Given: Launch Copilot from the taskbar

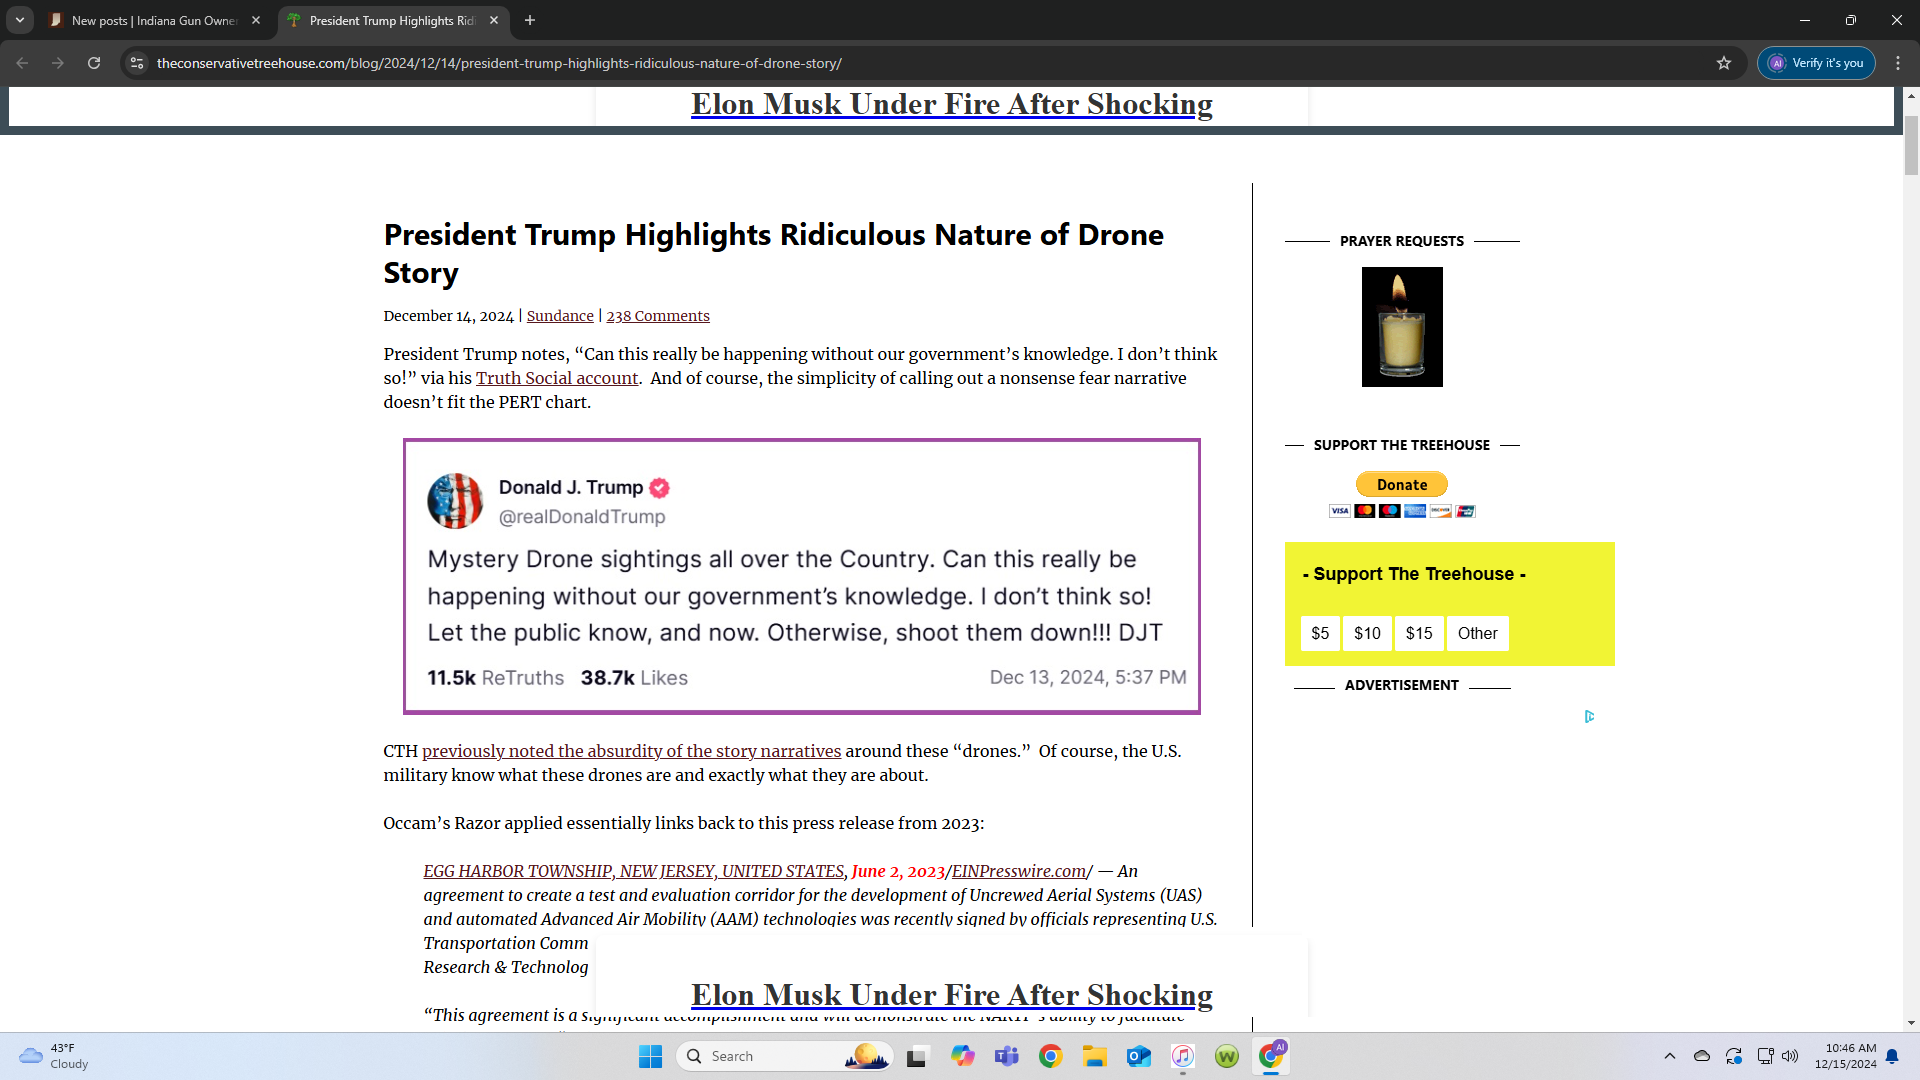Looking at the screenshot, I should click(962, 1056).
